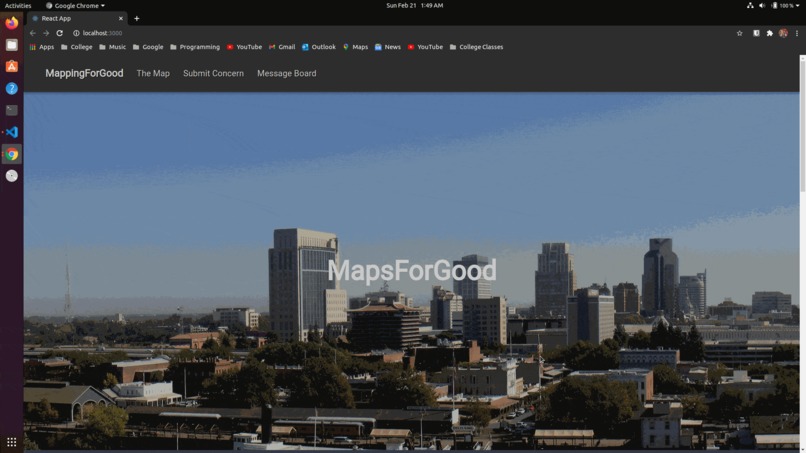This screenshot has width=806, height=453.
Task: Open Terminal from the dock
Action: tap(11, 110)
